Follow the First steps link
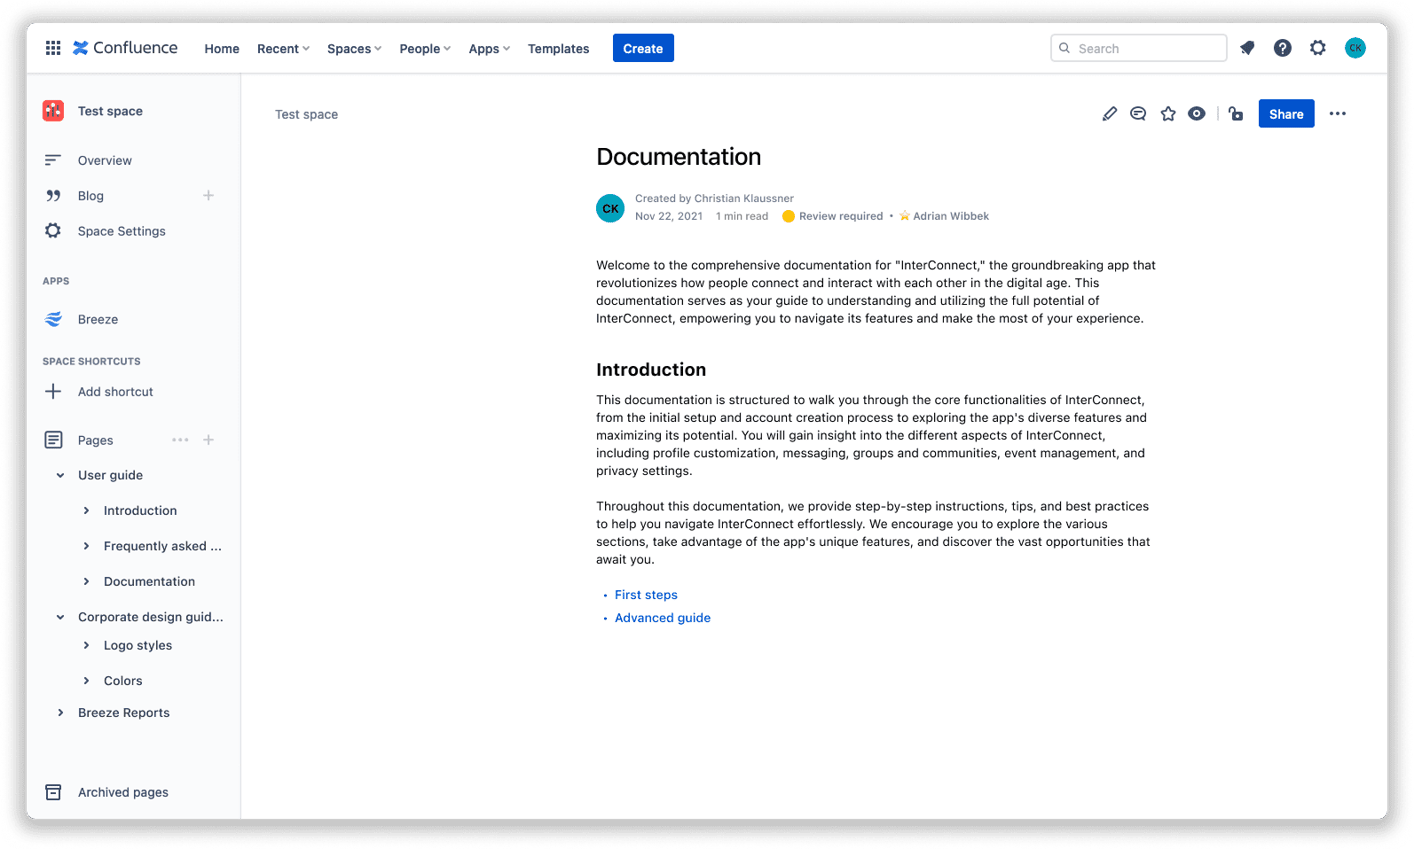1414x849 pixels. [645, 594]
